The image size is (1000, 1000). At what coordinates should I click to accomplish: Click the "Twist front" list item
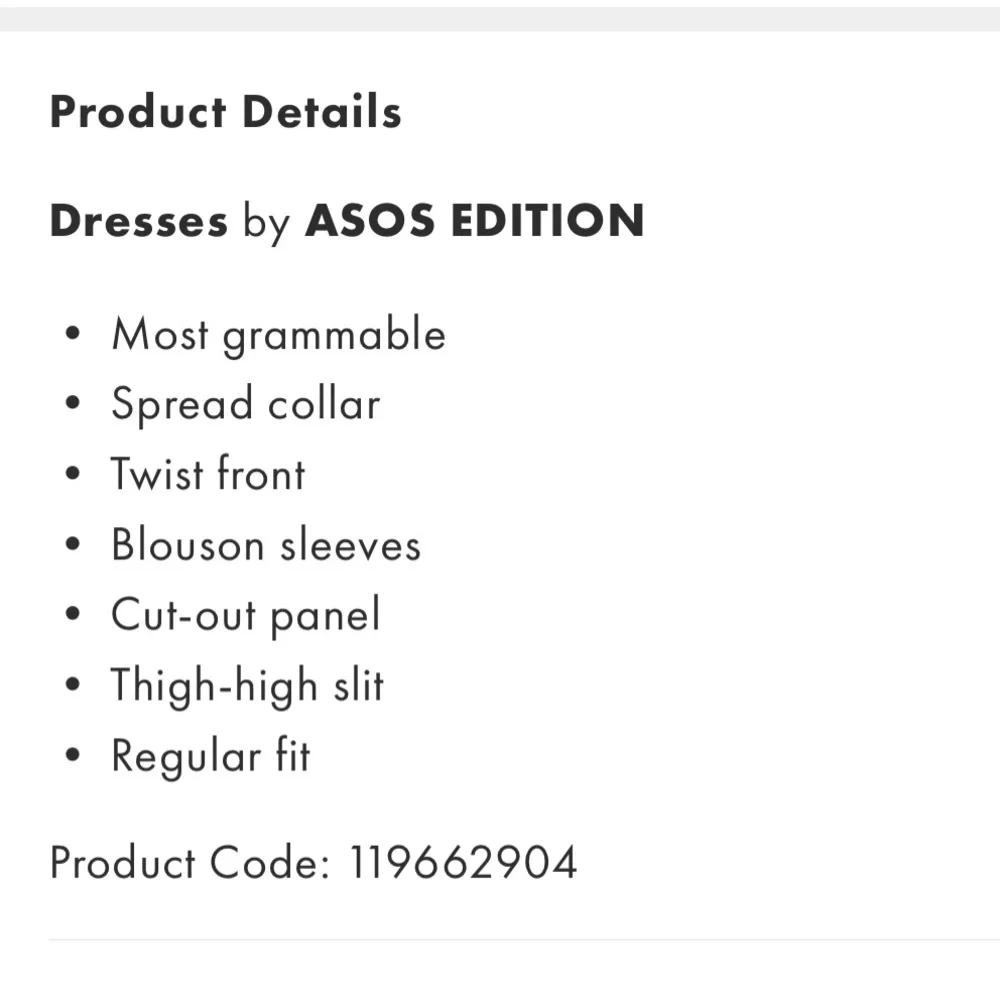tap(208, 475)
